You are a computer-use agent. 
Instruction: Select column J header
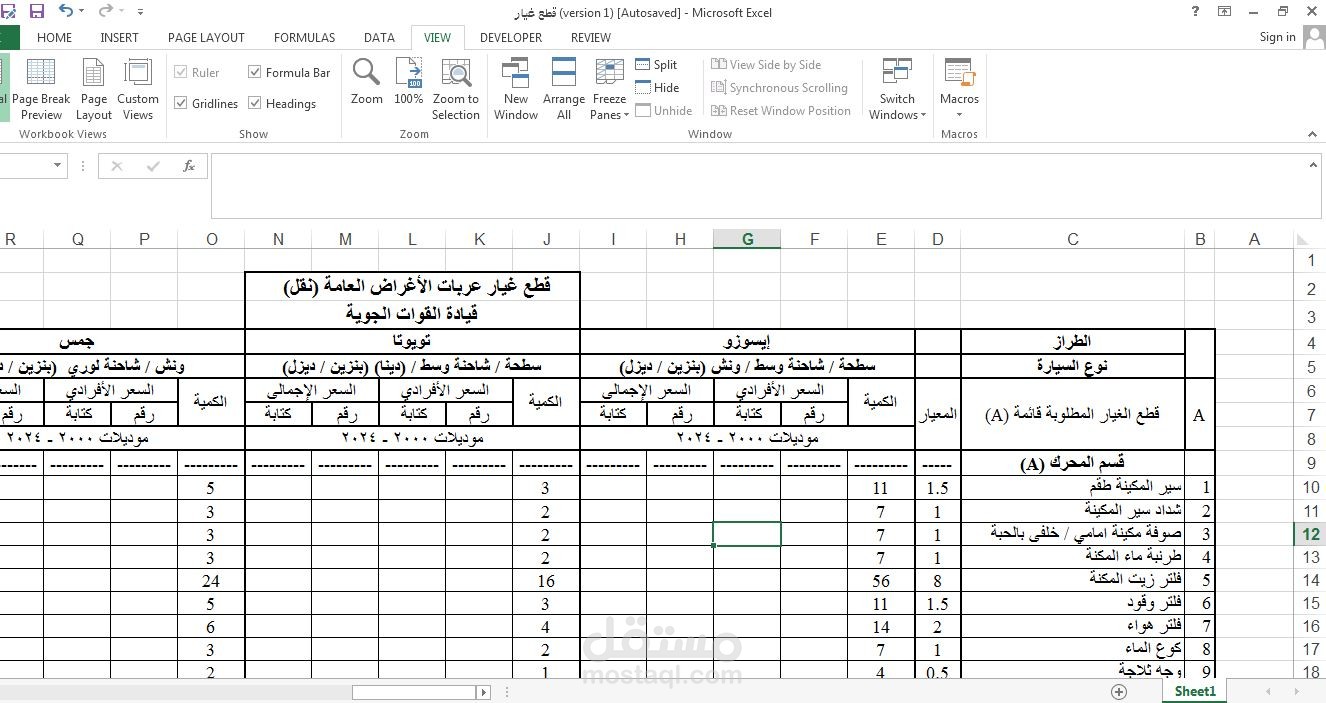tap(546, 239)
